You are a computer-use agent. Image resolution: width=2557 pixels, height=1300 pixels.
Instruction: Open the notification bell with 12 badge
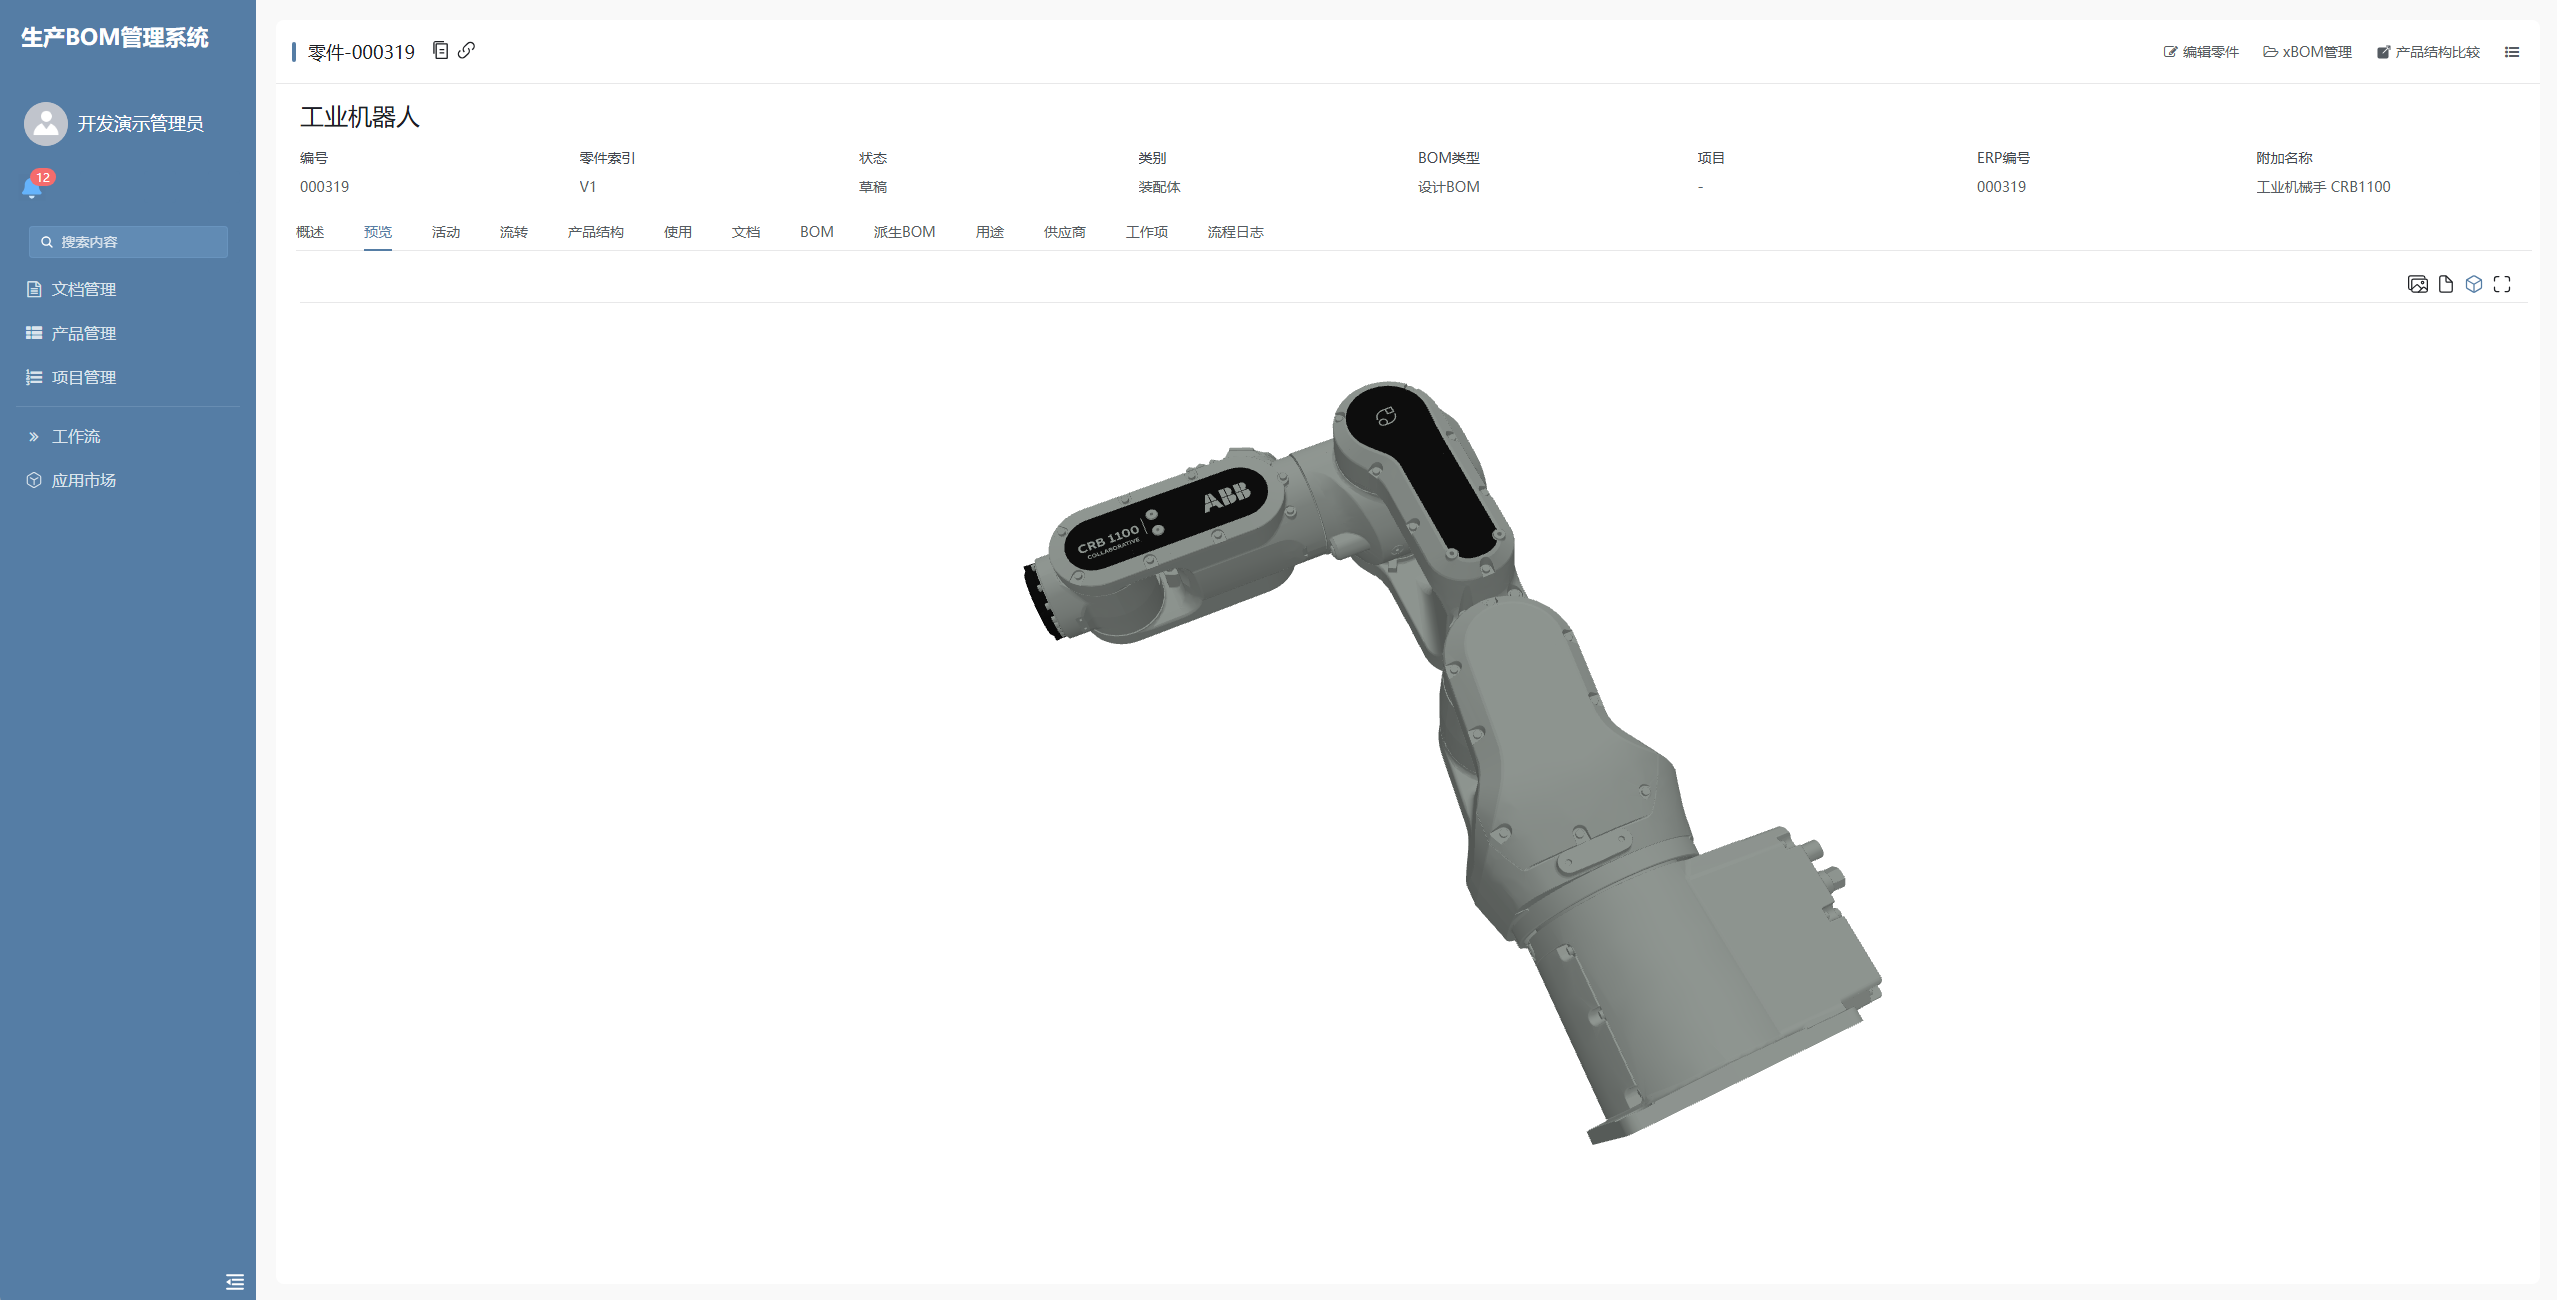[32, 187]
